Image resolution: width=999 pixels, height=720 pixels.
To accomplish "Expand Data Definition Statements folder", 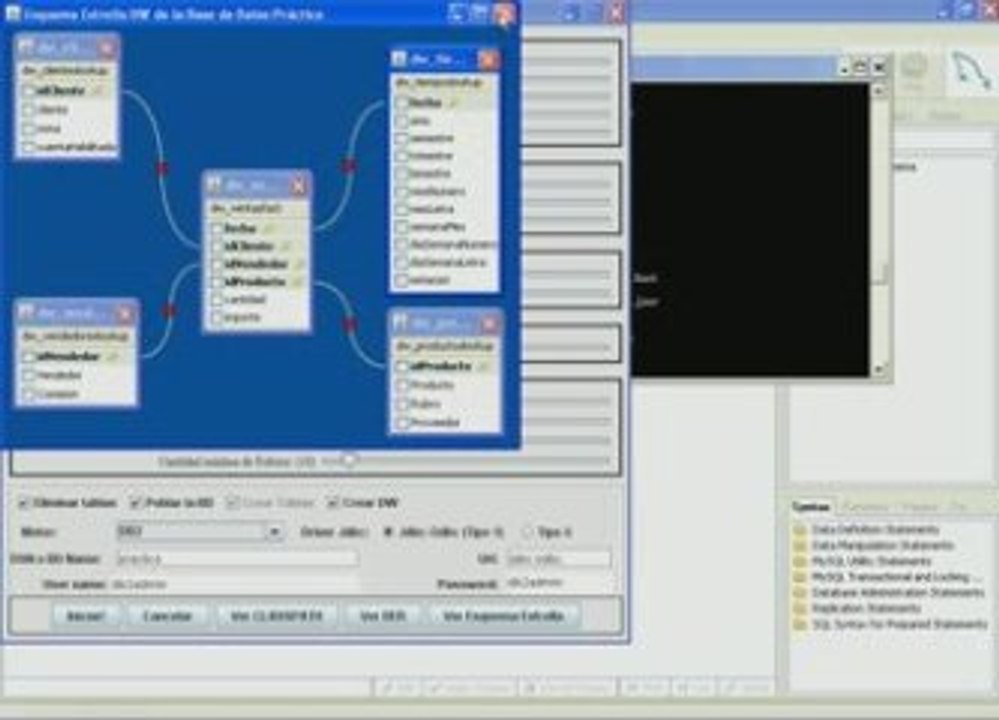I will pyautogui.click(x=799, y=530).
